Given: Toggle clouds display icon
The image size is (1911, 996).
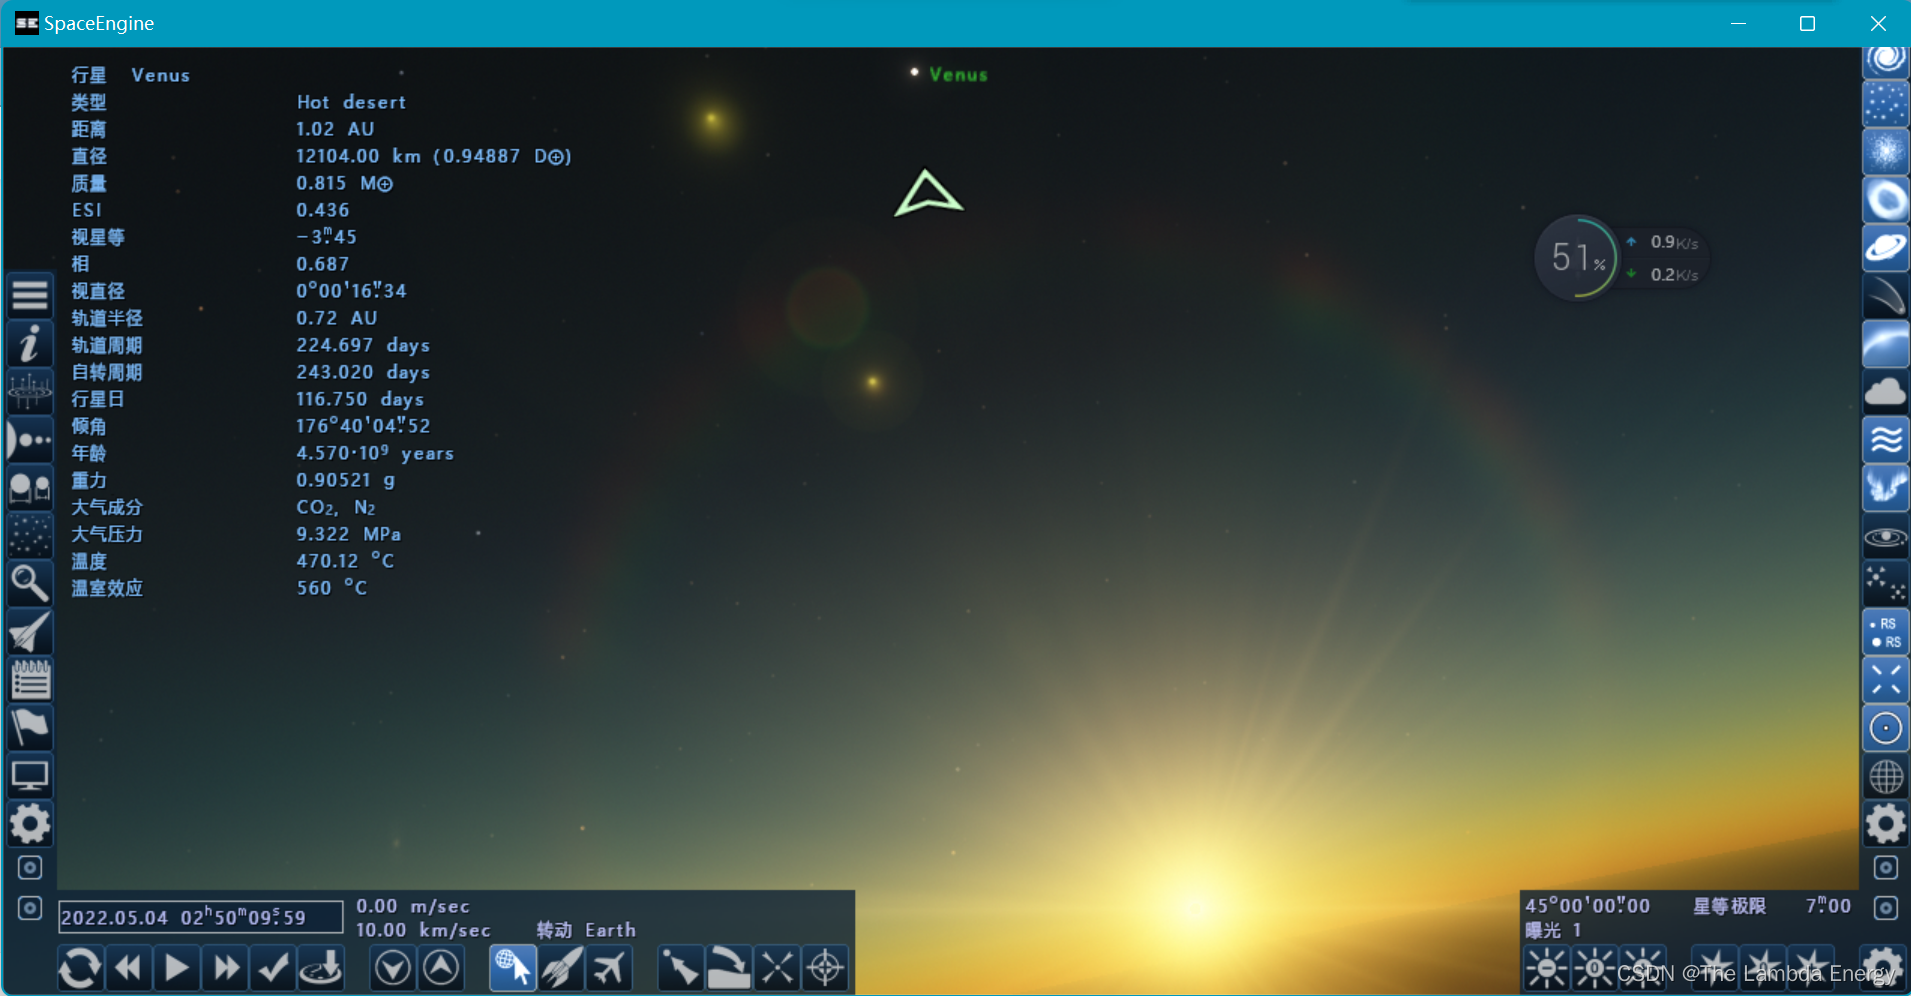Looking at the screenshot, I should tap(1886, 392).
